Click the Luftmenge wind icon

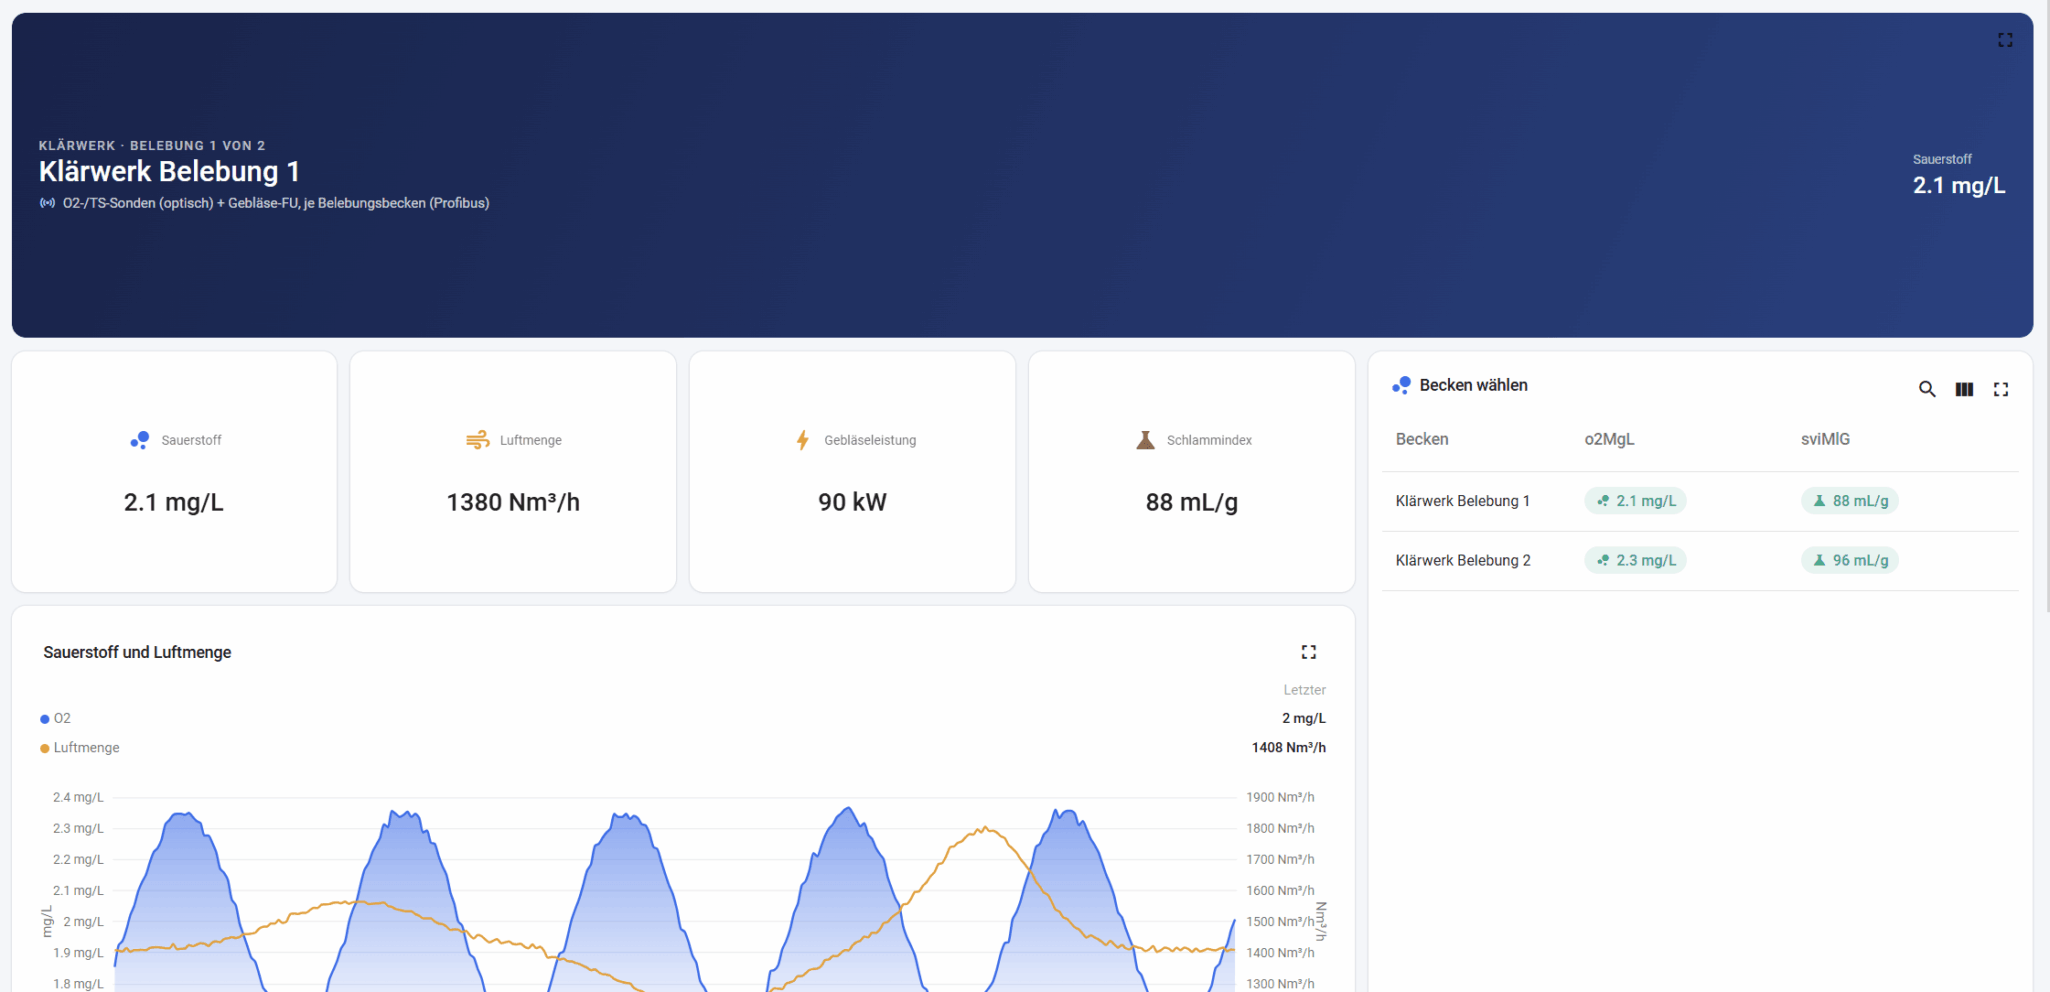tap(477, 440)
